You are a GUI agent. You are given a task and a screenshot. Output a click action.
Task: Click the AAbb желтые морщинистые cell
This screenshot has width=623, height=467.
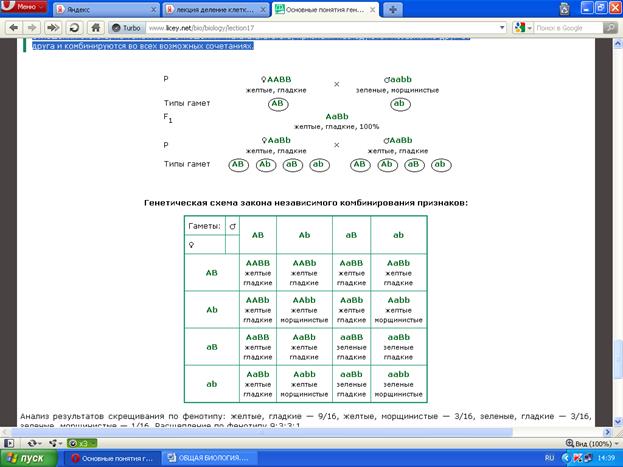click(x=304, y=310)
